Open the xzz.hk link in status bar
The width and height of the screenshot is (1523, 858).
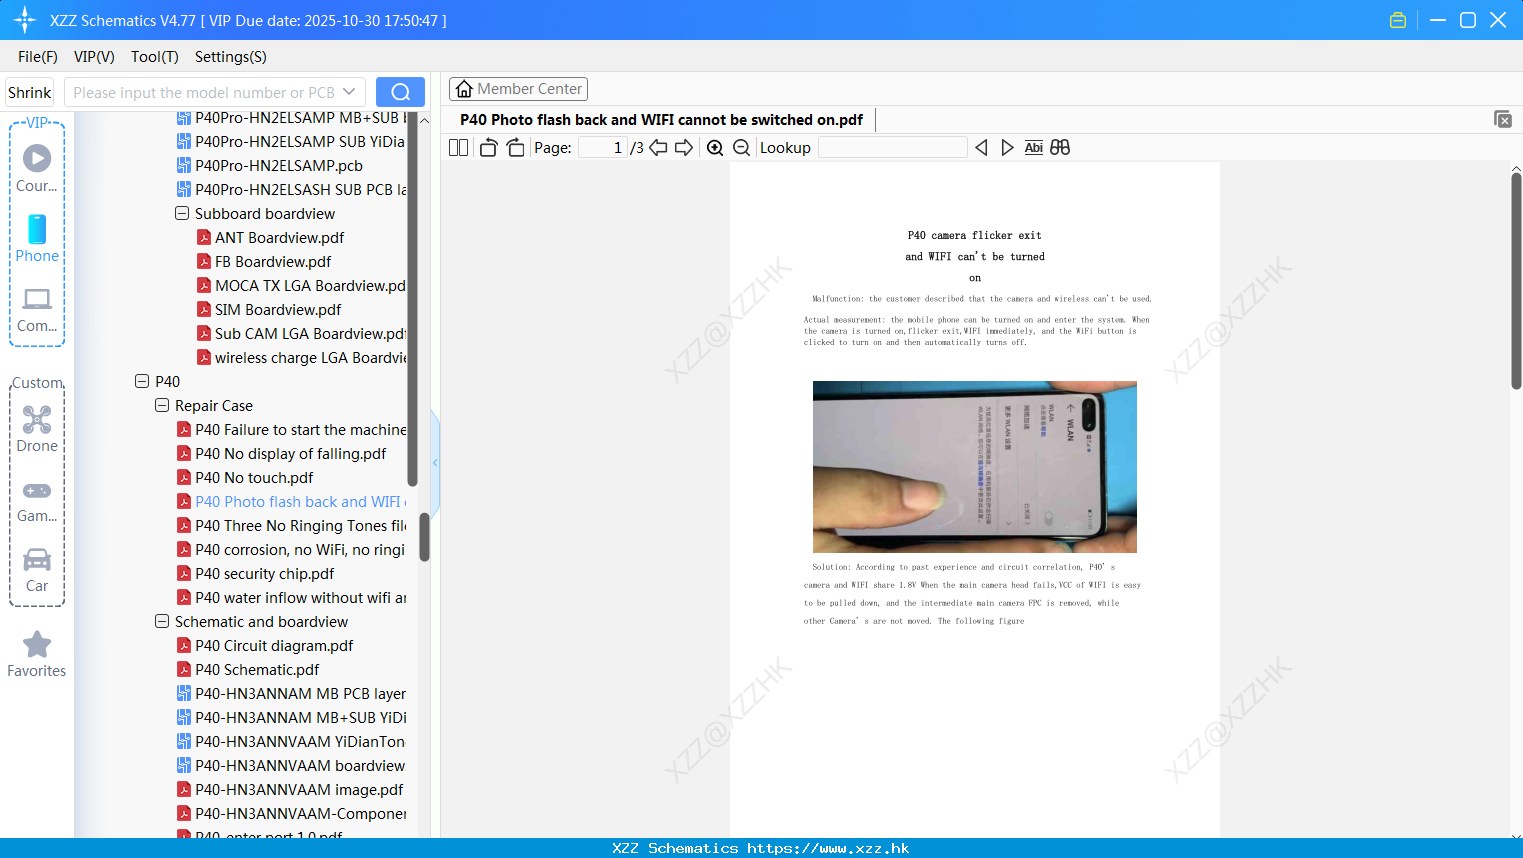828,848
